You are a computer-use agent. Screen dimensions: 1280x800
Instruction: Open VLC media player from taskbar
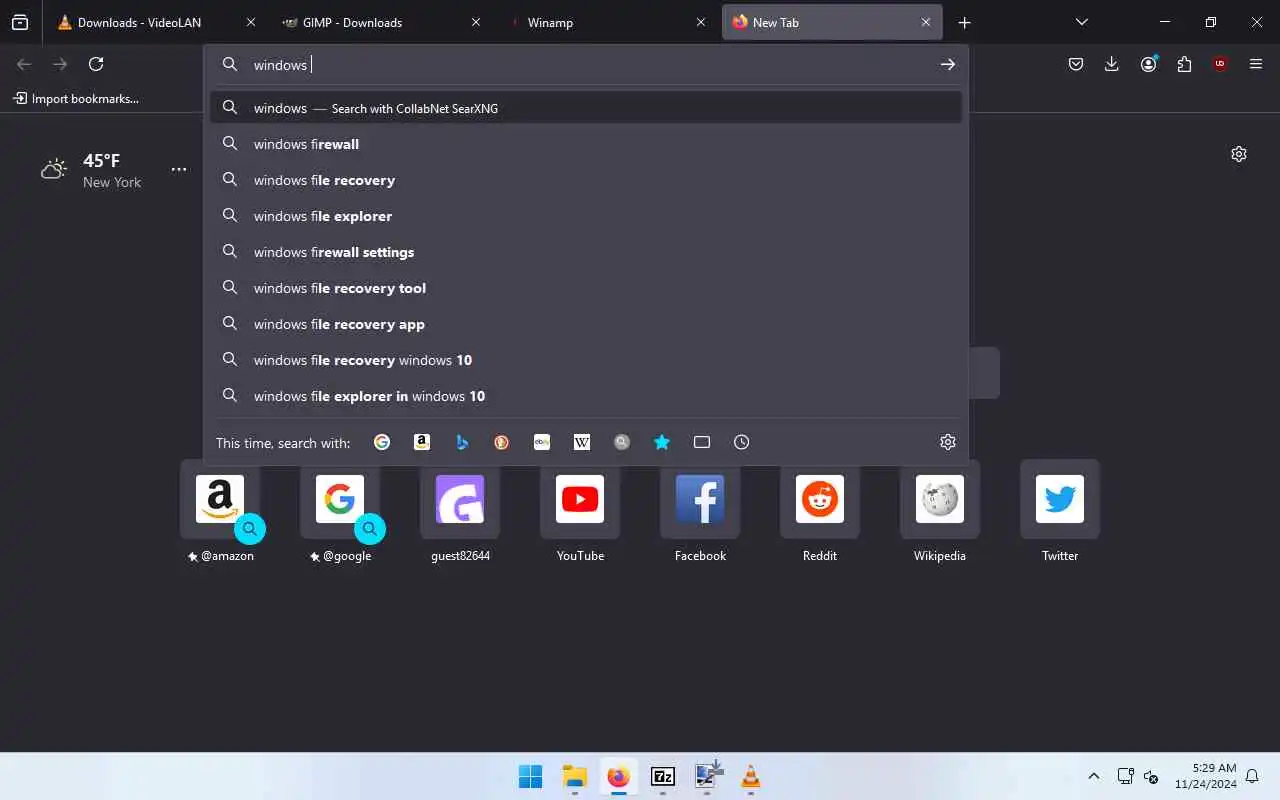click(x=750, y=776)
